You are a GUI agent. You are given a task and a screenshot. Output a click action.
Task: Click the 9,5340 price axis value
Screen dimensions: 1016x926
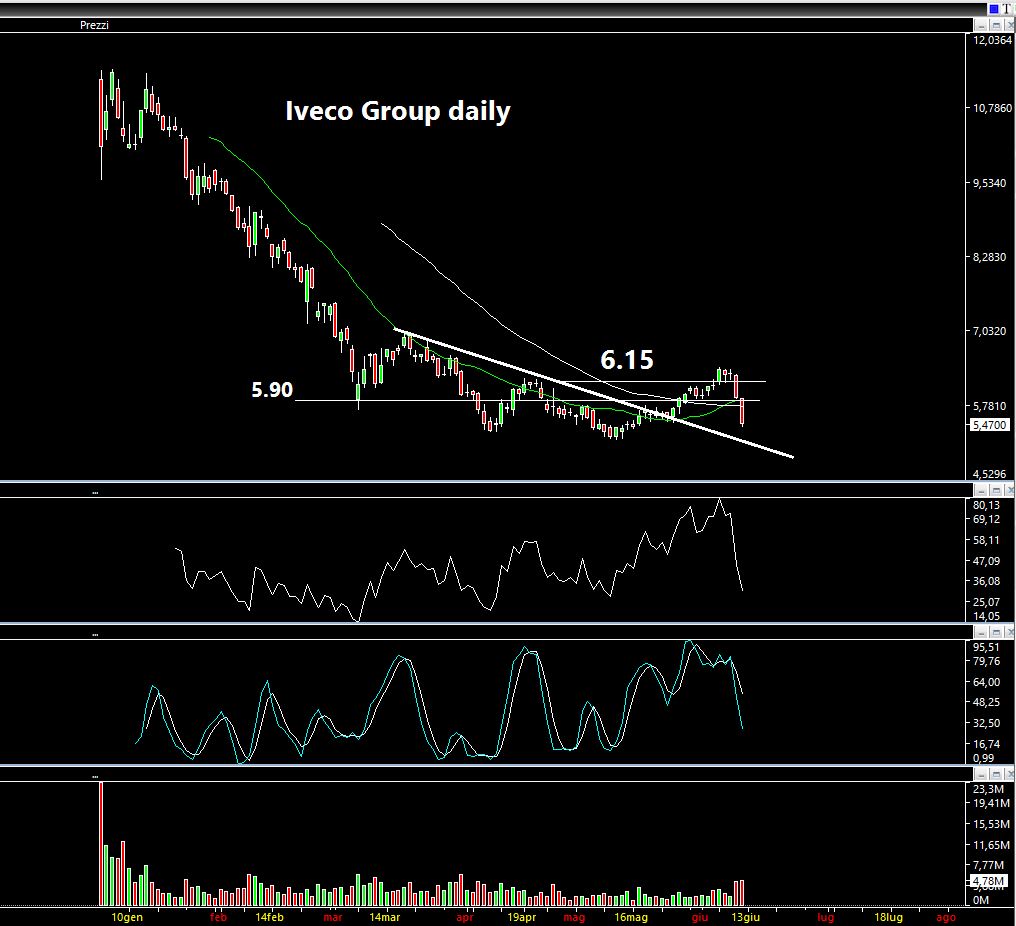pyautogui.click(x=989, y=183)
